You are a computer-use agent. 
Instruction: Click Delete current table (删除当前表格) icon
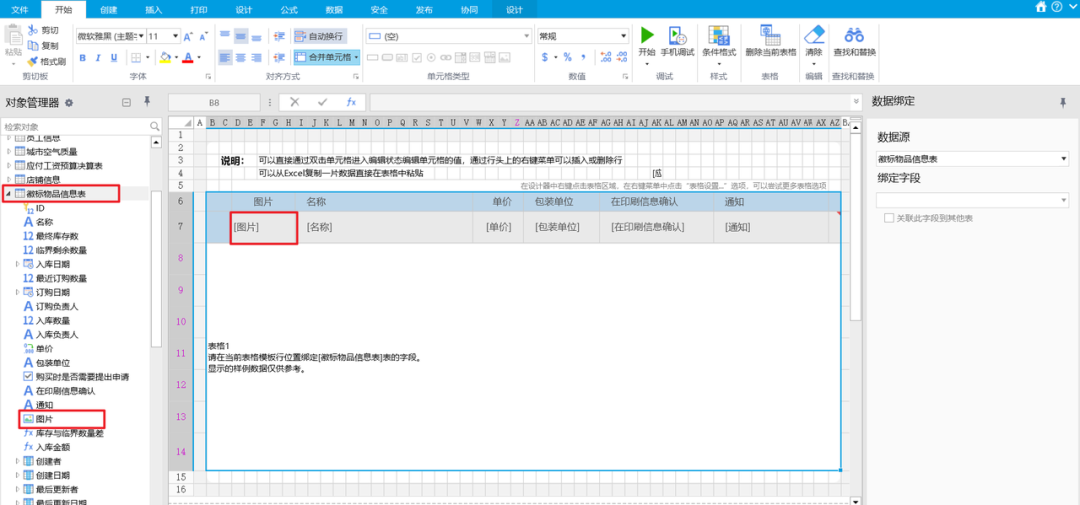(769, 35)
